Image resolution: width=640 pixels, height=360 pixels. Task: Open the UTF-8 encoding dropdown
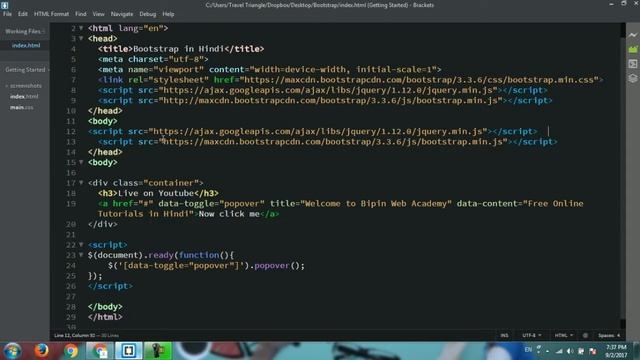532,336
